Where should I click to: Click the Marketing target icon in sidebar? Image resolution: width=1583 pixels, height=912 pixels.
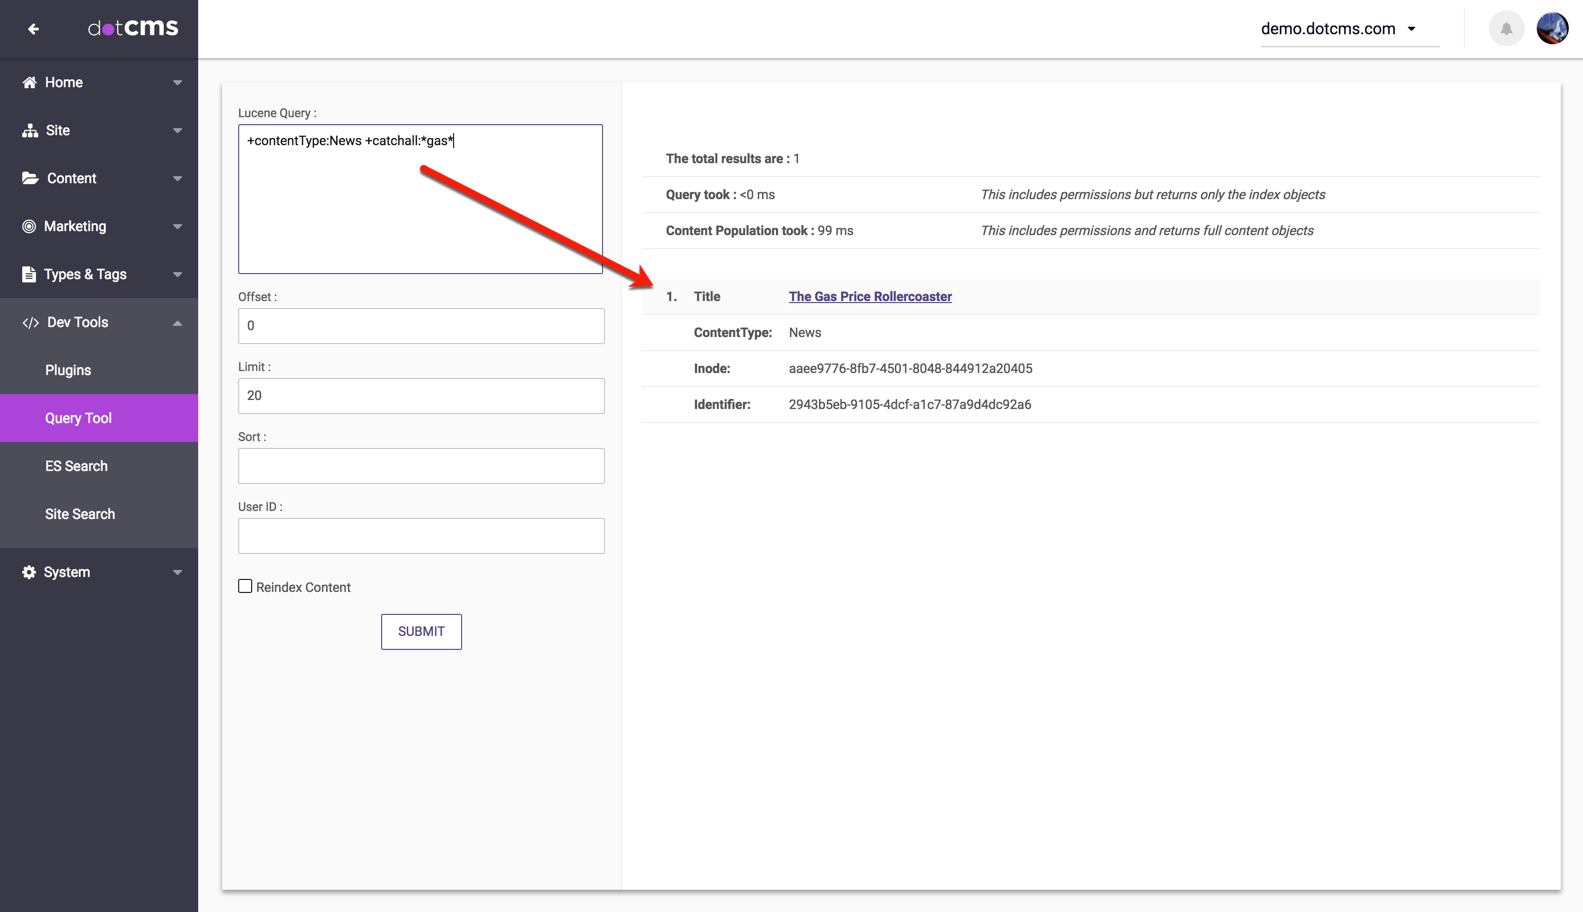click(x=29, y=227)
